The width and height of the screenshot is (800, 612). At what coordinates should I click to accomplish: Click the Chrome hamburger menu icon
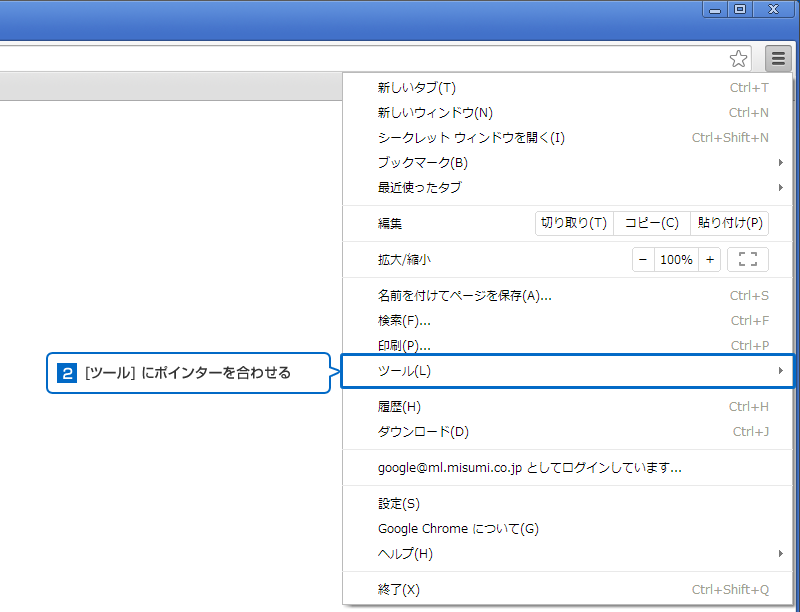tap(778, 59)
